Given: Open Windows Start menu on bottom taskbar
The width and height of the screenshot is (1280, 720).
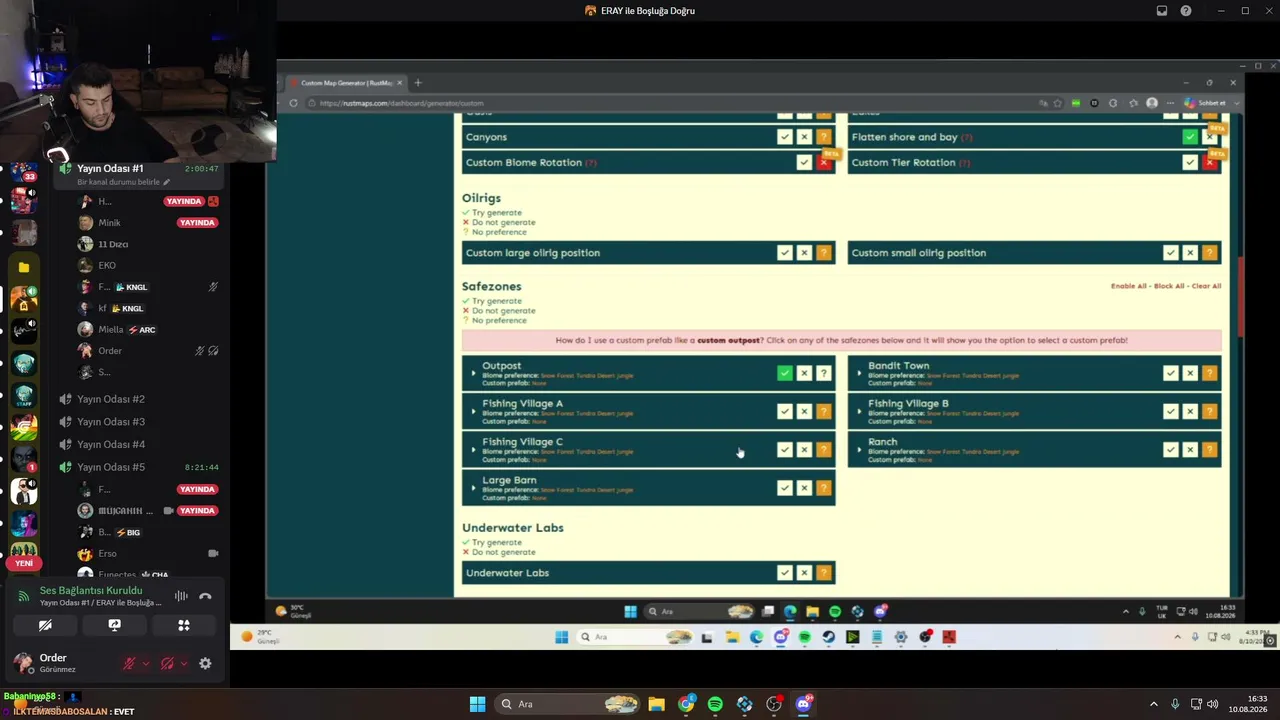Looking at the screenshot, I should tap(478, 704).
